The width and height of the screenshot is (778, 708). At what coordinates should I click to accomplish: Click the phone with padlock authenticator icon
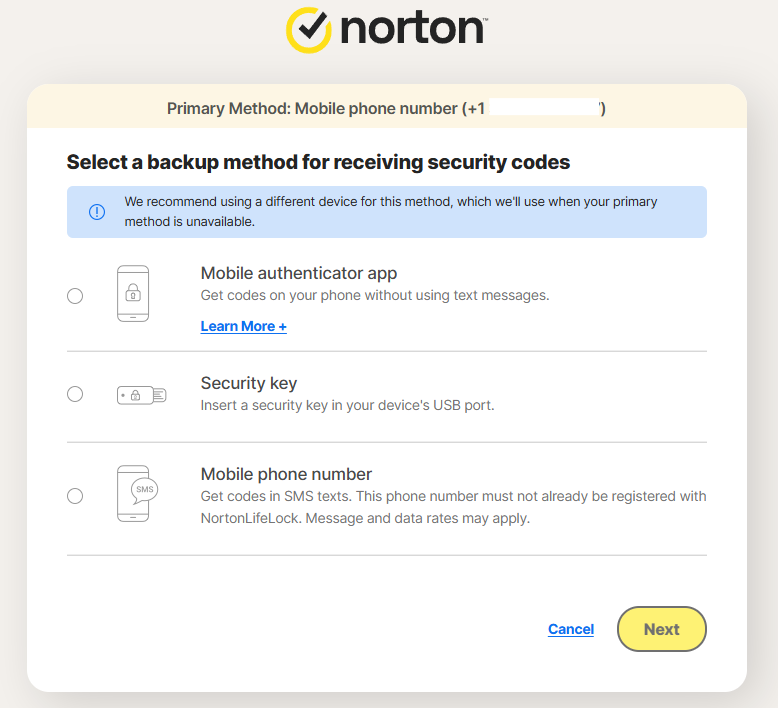133,294
